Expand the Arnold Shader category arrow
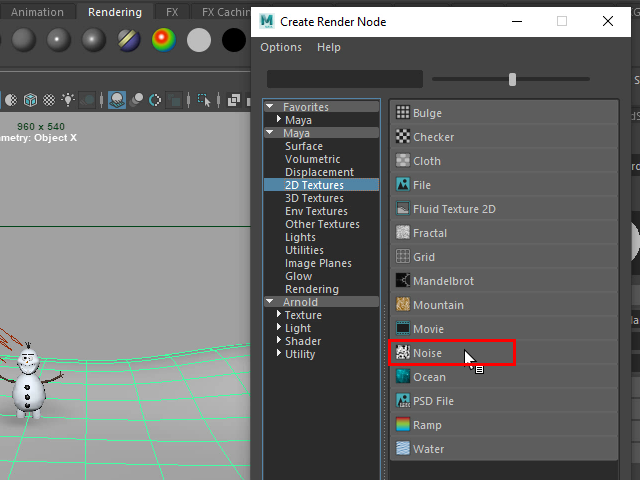 (x=277, y=341)
